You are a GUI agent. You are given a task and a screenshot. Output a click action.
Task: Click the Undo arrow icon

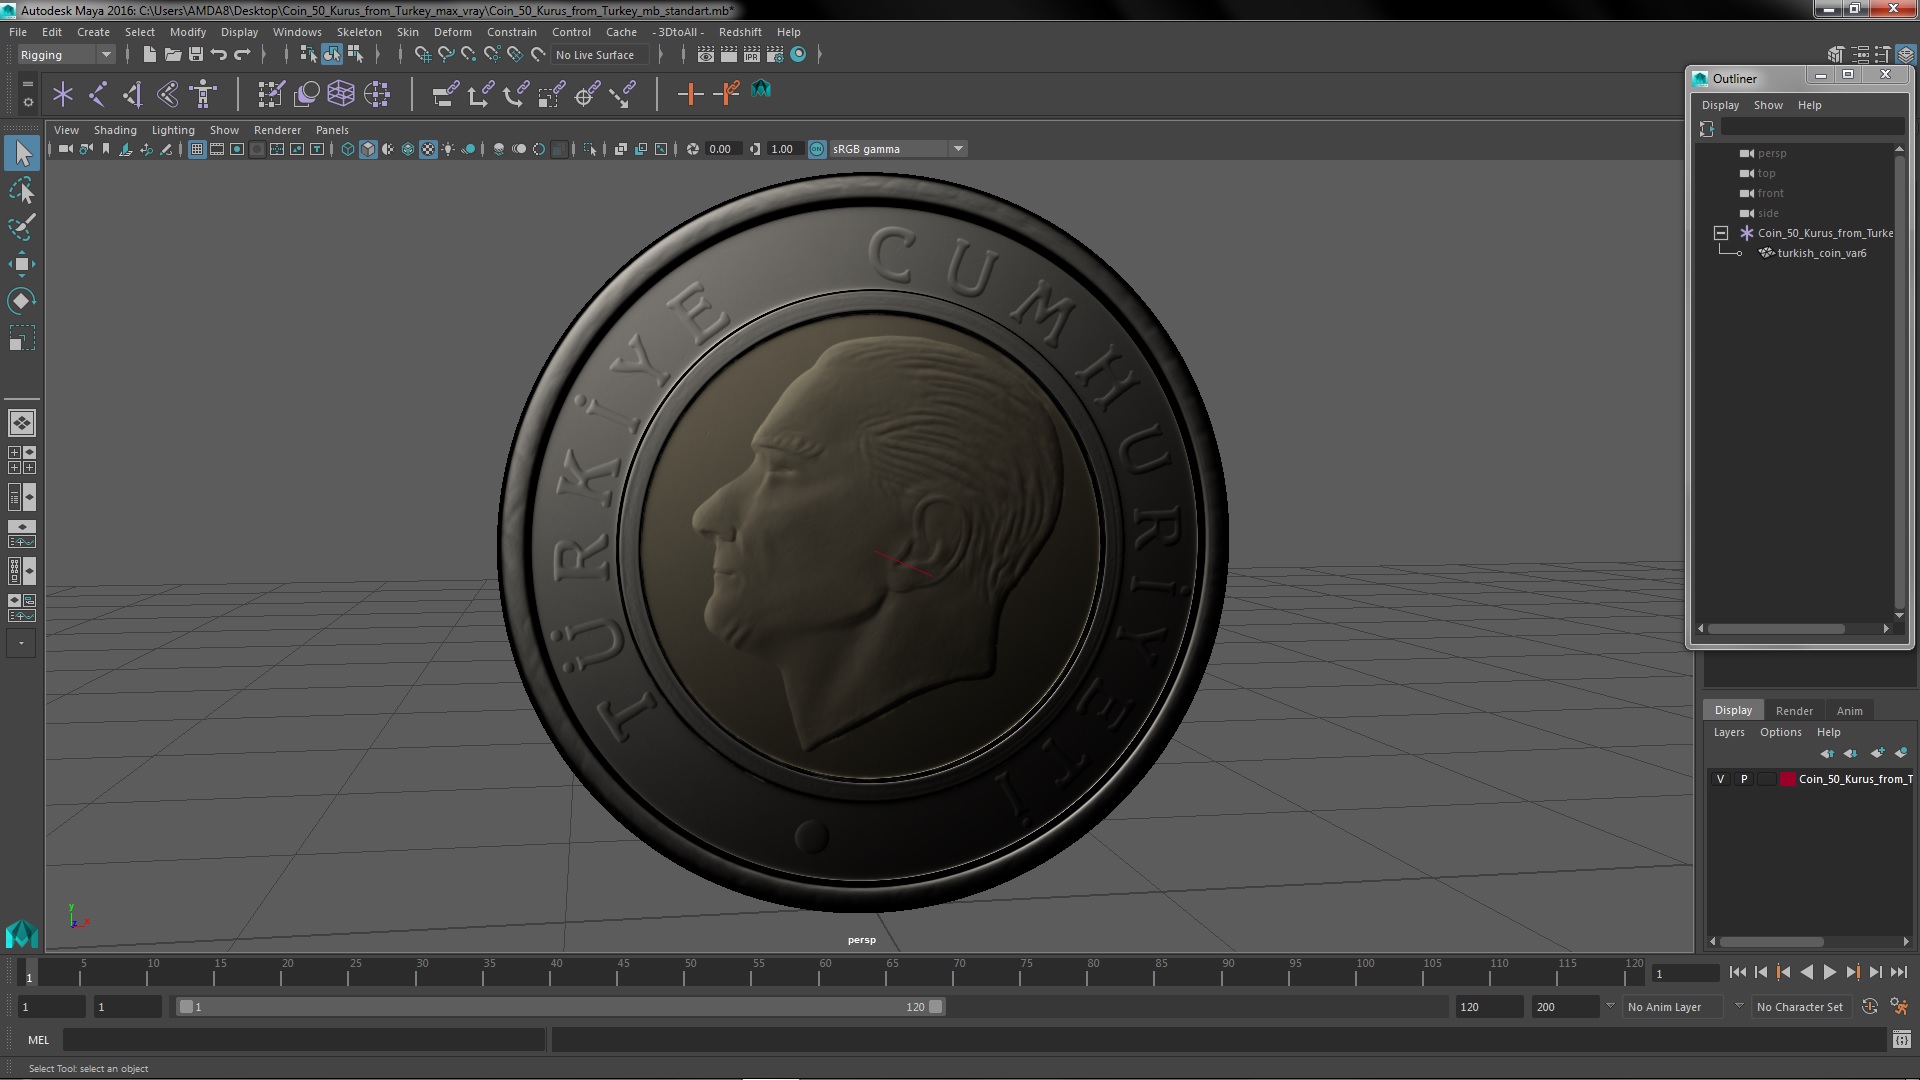coord(219,54)
